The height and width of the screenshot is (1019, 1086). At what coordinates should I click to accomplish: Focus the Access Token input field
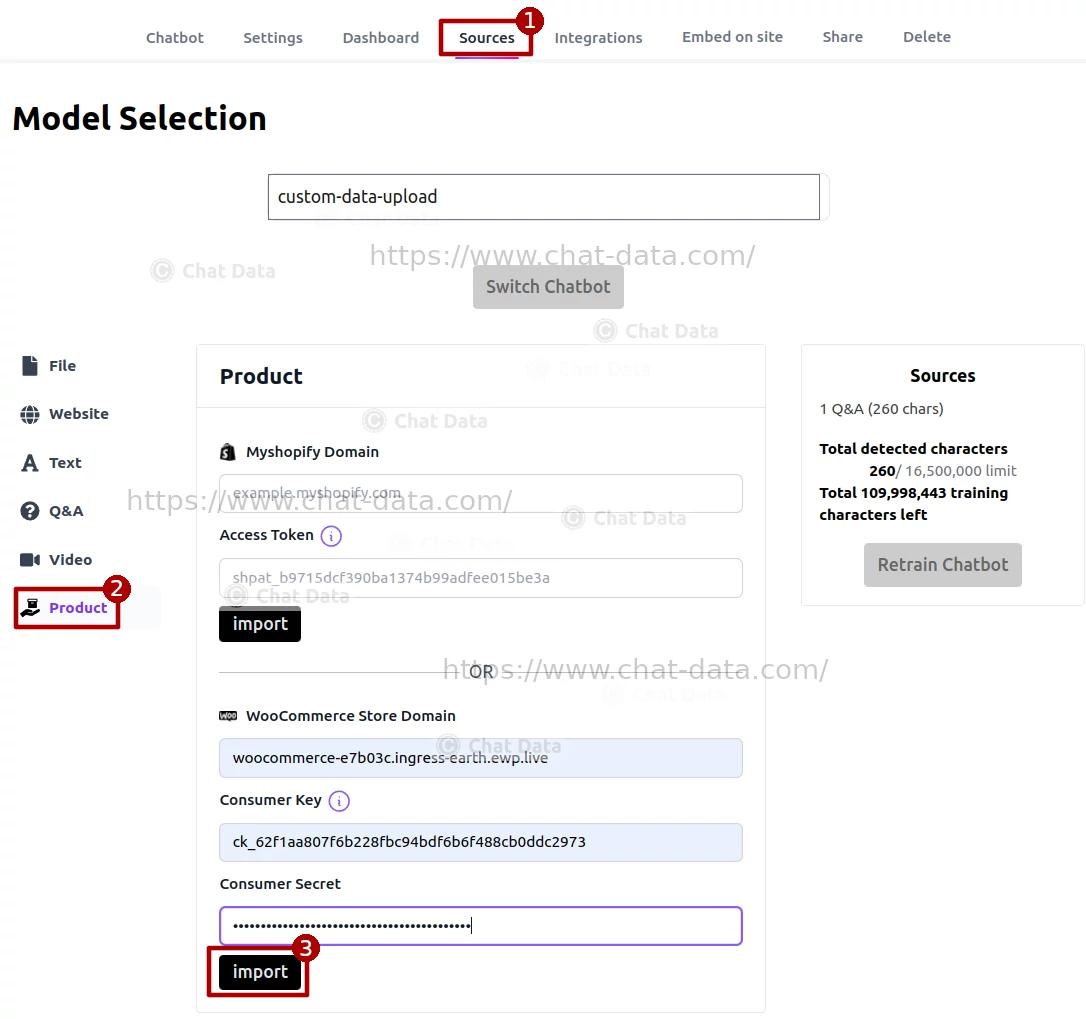[481, 578]
